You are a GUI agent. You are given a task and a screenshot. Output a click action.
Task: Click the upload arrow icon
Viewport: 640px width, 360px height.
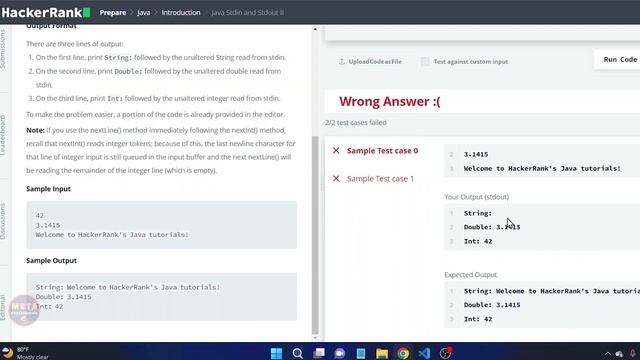coord(342,62)
